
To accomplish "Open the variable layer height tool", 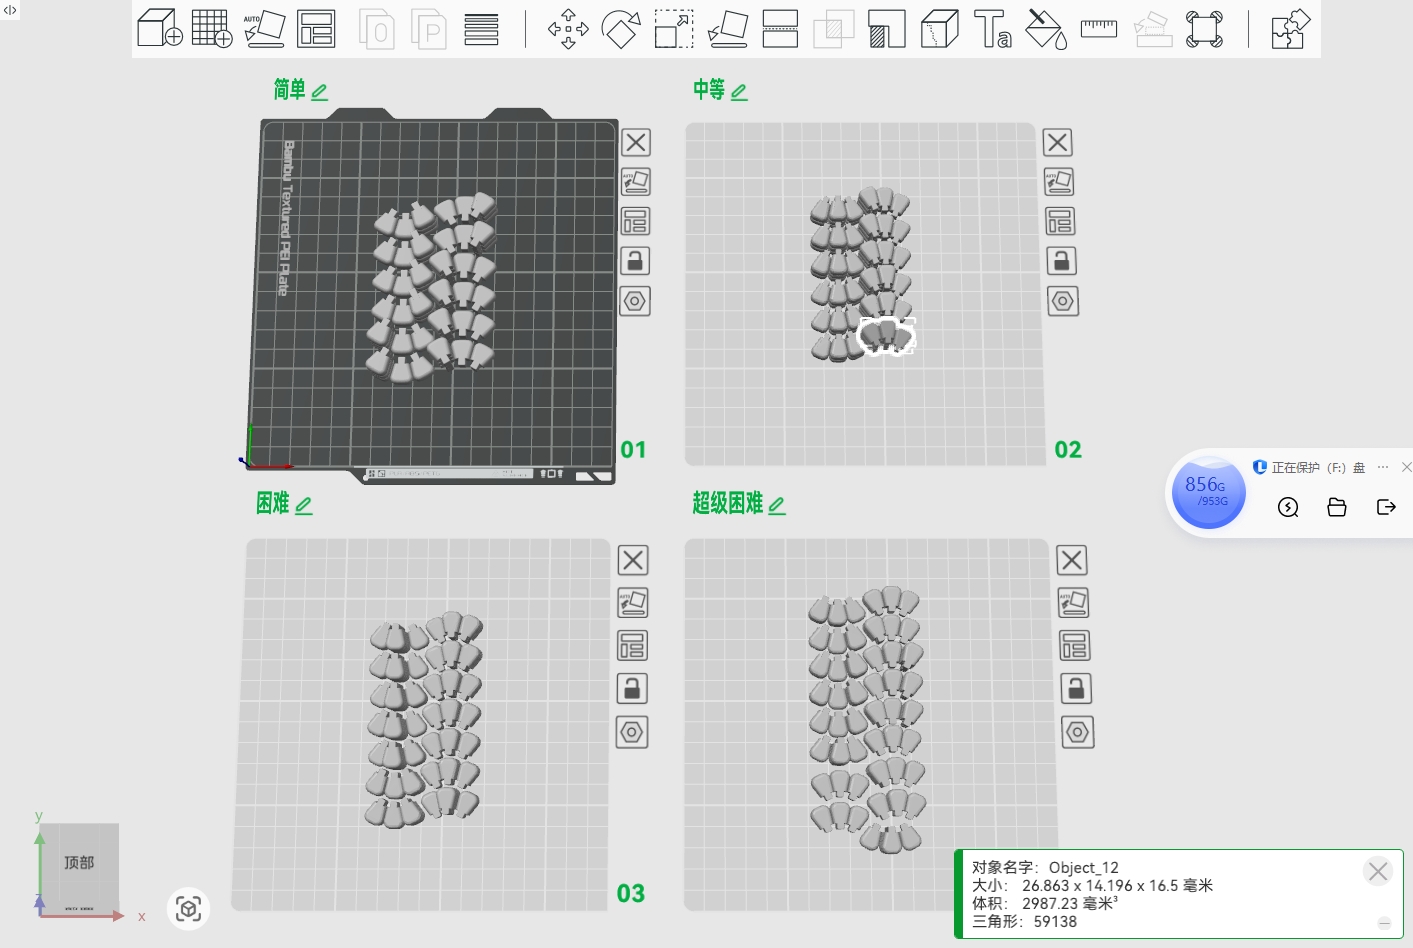I will (481, 28).
